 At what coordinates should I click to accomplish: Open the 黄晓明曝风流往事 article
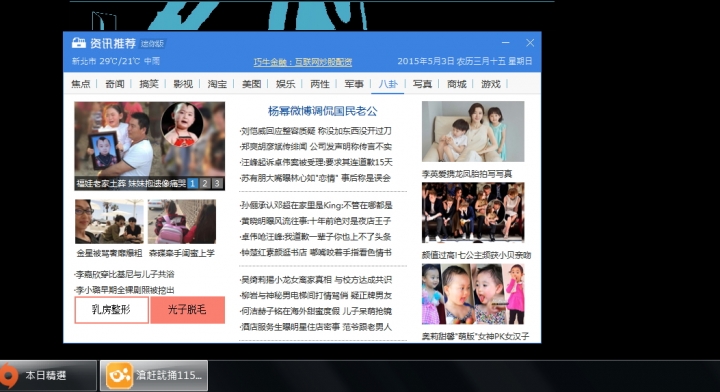click(x=315, y=221)
